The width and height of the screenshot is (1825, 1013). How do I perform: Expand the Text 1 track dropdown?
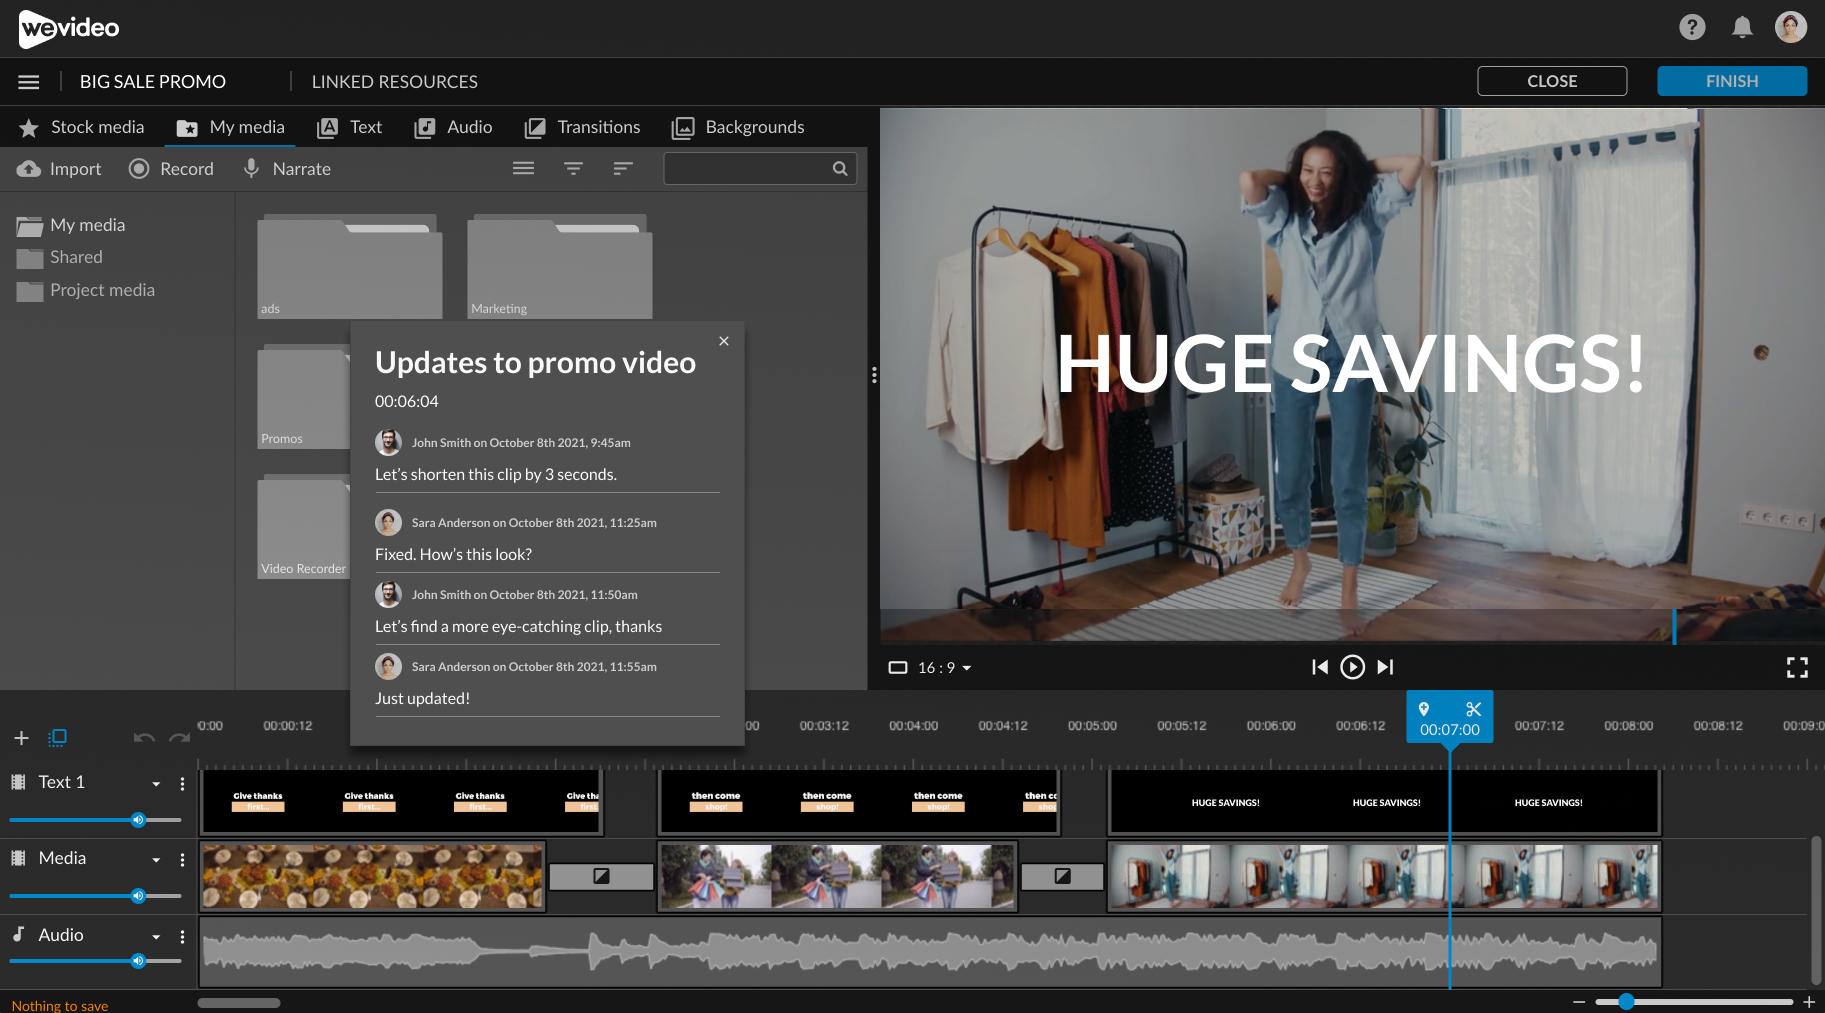(156, 784)
